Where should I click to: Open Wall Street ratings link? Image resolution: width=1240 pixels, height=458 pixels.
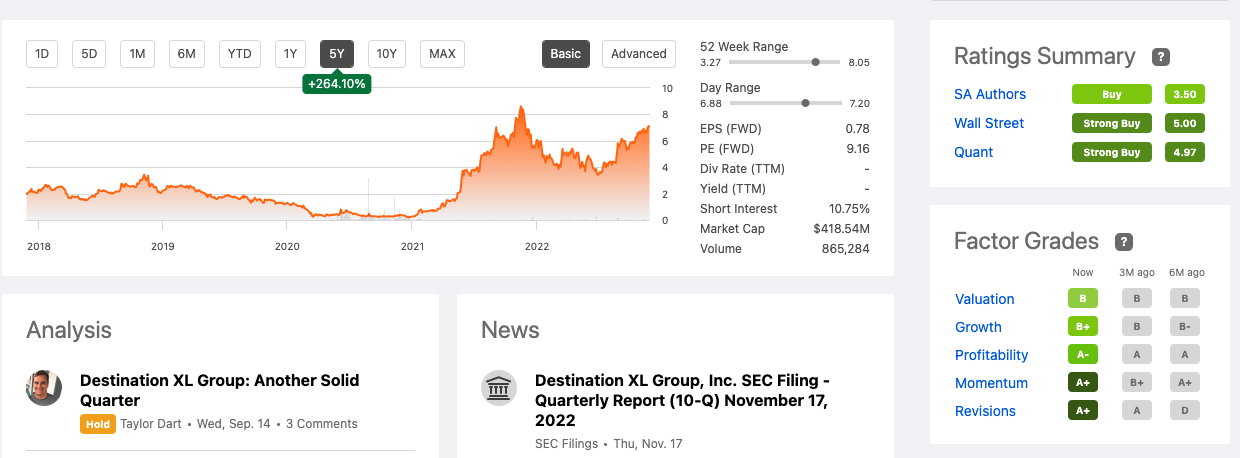point(989,123)
